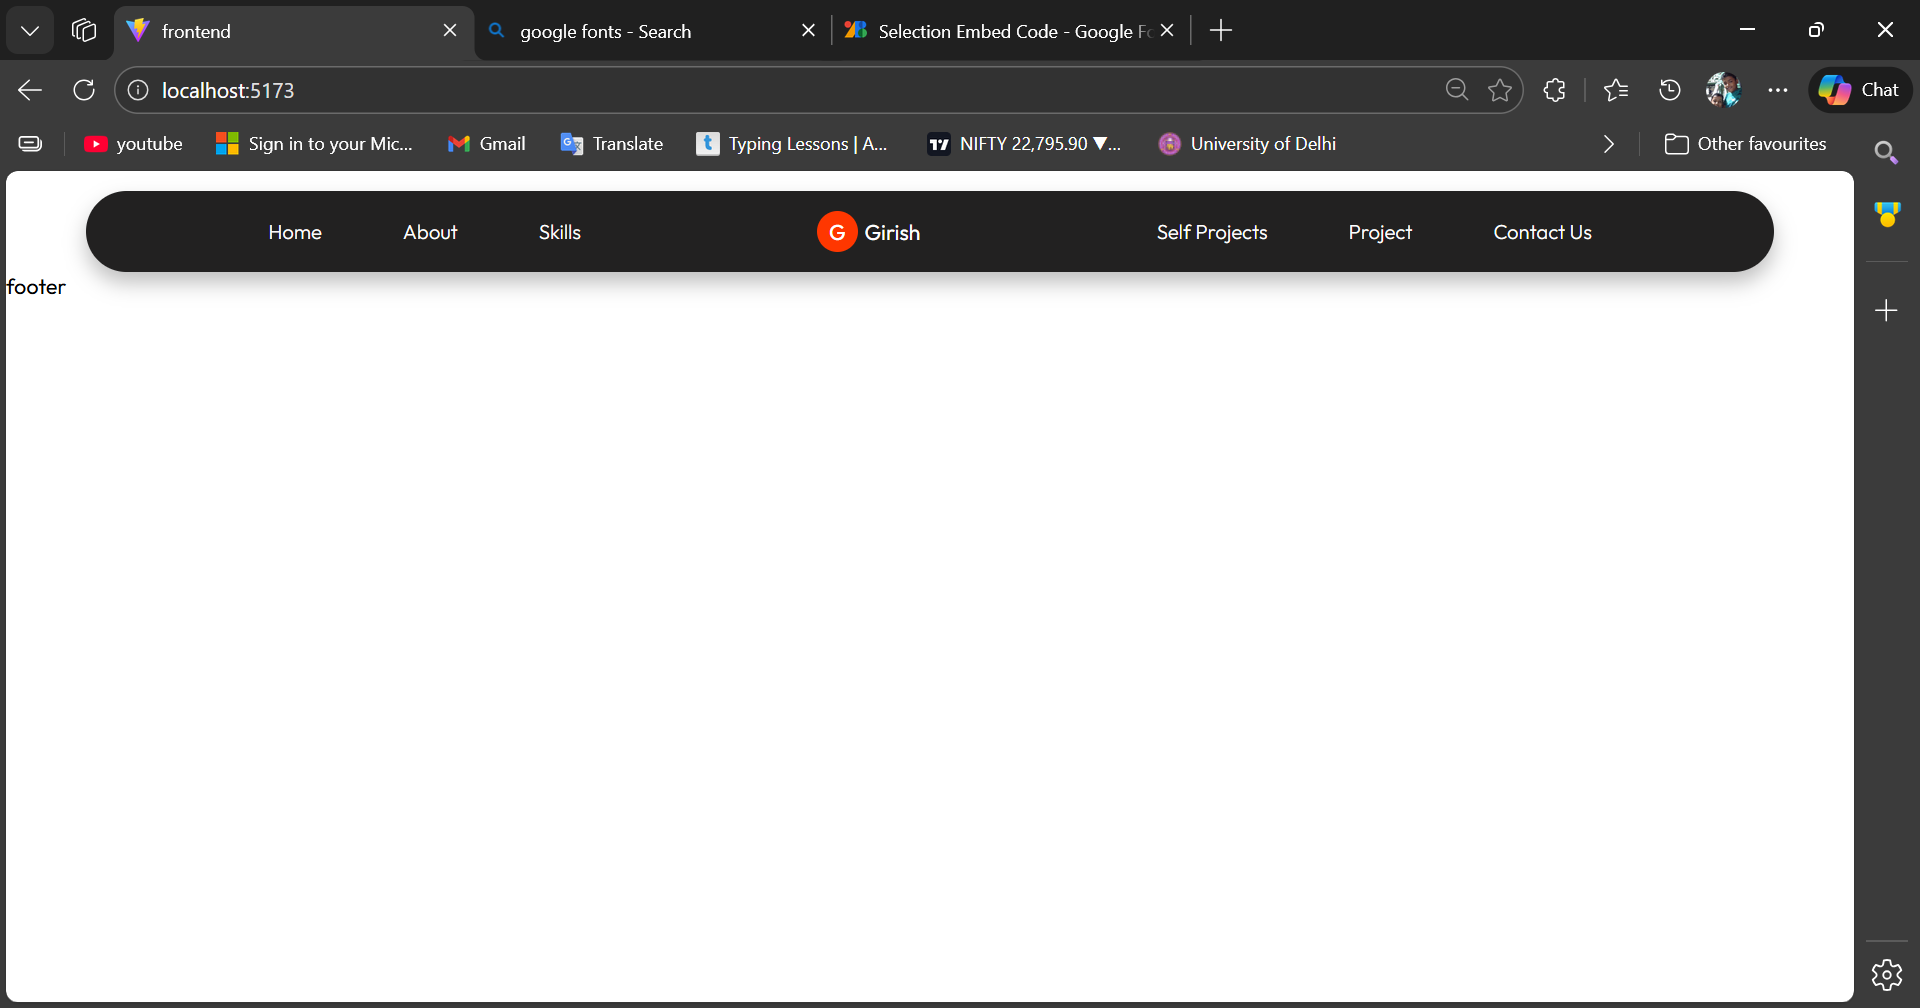Click the browser back arrow
1920x1008 pixels.
(x=30, y=90)
